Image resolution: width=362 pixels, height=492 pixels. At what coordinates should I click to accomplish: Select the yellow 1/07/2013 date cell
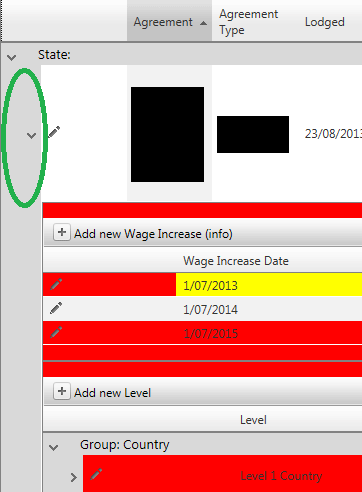[269, 285]
